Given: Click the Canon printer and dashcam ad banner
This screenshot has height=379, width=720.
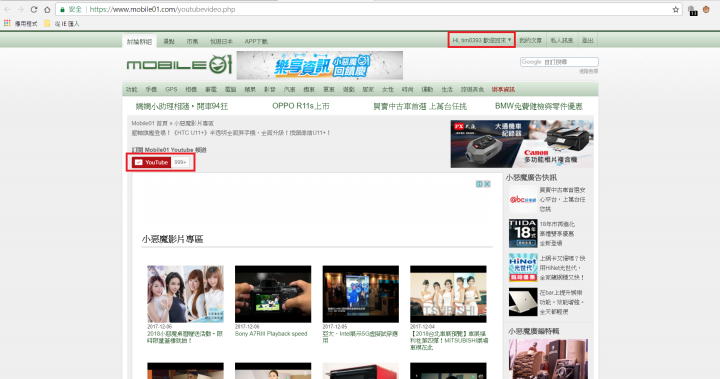Looking at the screenshot, I should point(522,144).
